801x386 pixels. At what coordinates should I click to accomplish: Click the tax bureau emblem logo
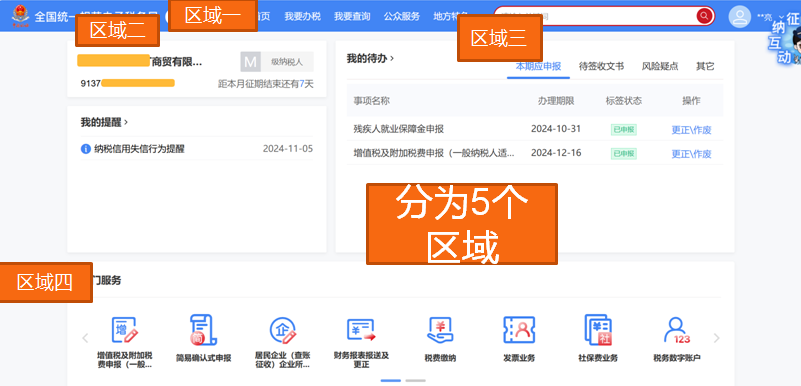(20, 15)
